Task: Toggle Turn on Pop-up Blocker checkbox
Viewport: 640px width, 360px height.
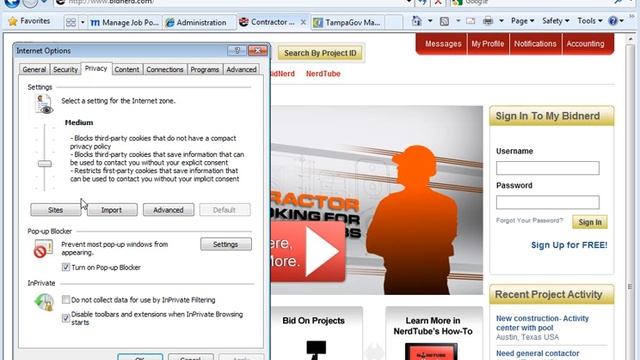Action: 66,267
